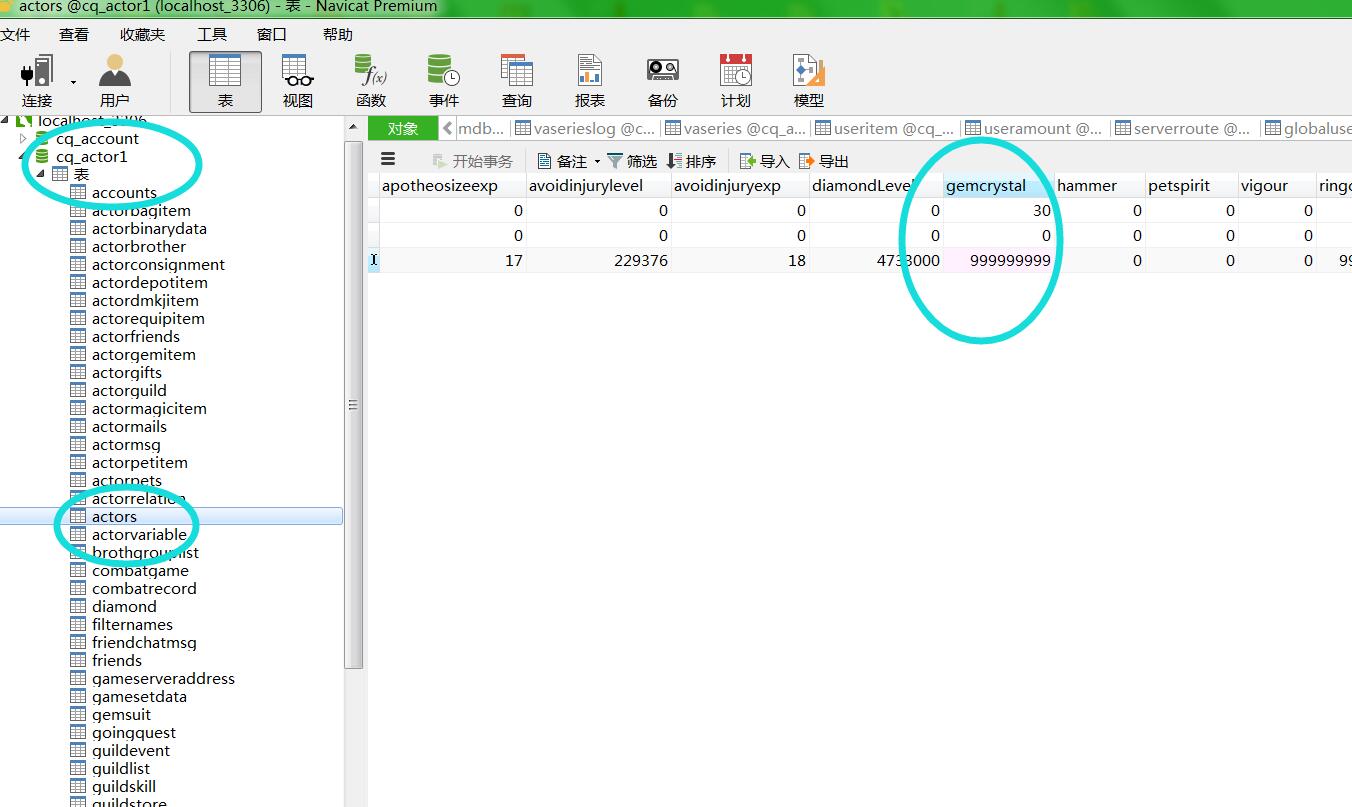Open the Model (模型) toolbar icon
This screenshot has height=807, width=1352.
[808, 74]
